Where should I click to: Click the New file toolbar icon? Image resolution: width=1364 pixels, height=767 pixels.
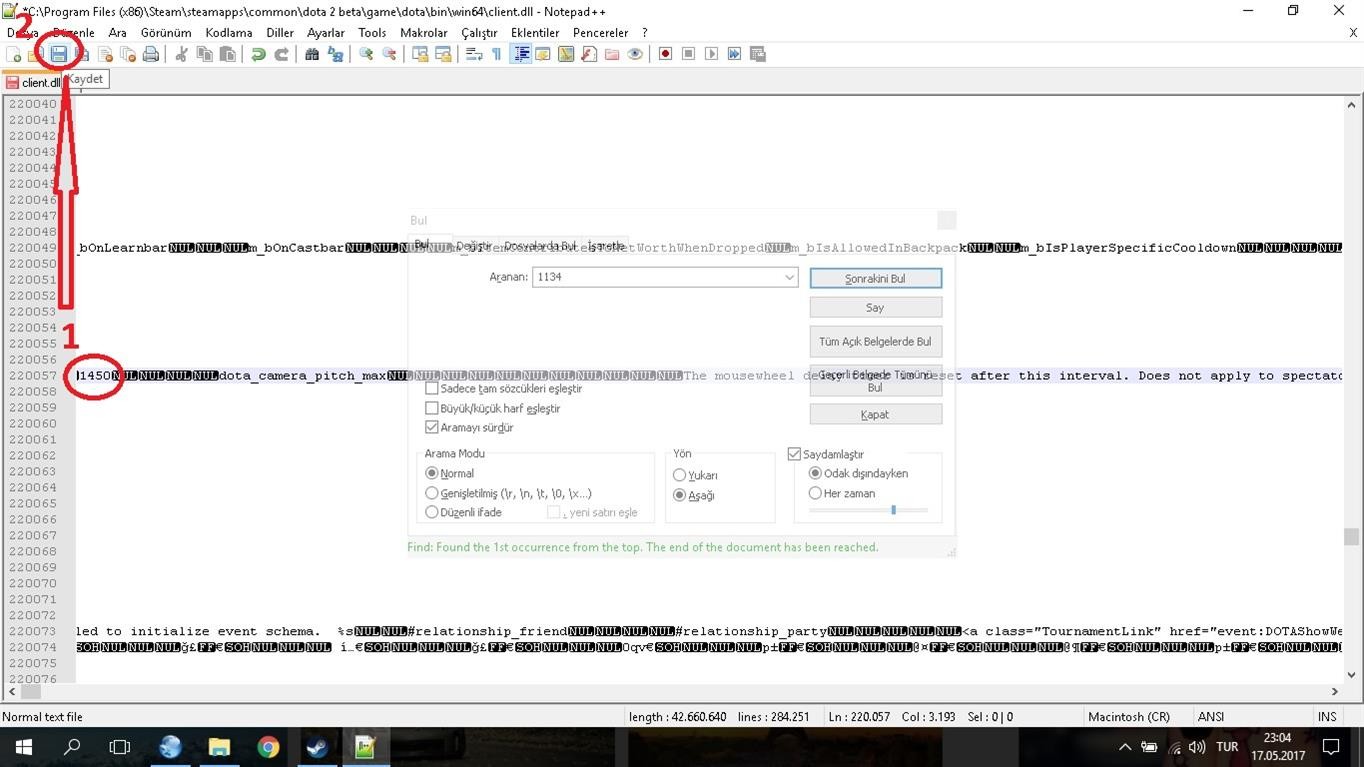pyautogui.click(x=14, y=54)
